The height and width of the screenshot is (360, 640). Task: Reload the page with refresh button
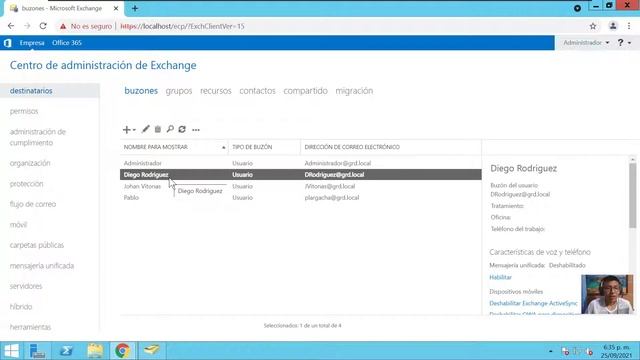[43, 26]
